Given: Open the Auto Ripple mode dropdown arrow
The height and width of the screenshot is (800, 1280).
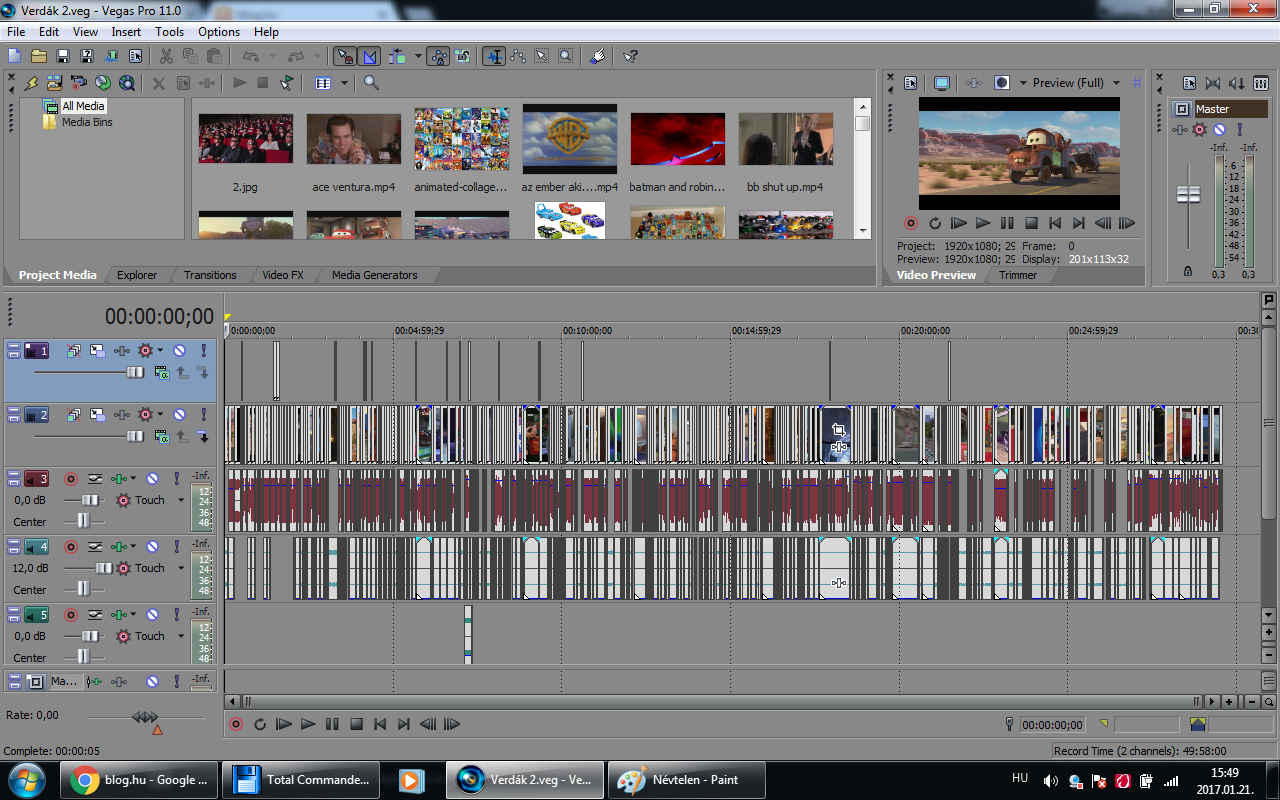Looking at the screenshot, I should (417, 56).
